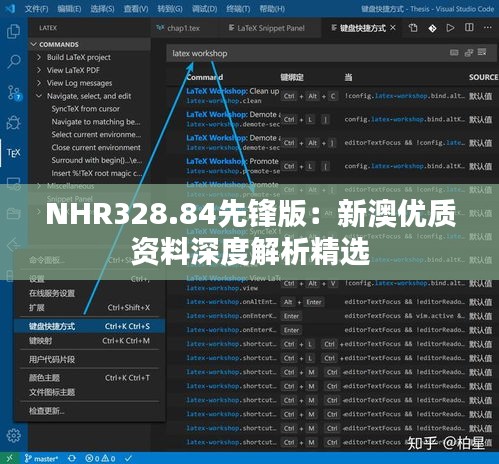Screen dimensions: 499x464
Task: Open the 文件(F) menu
Action: coord(36,9)
